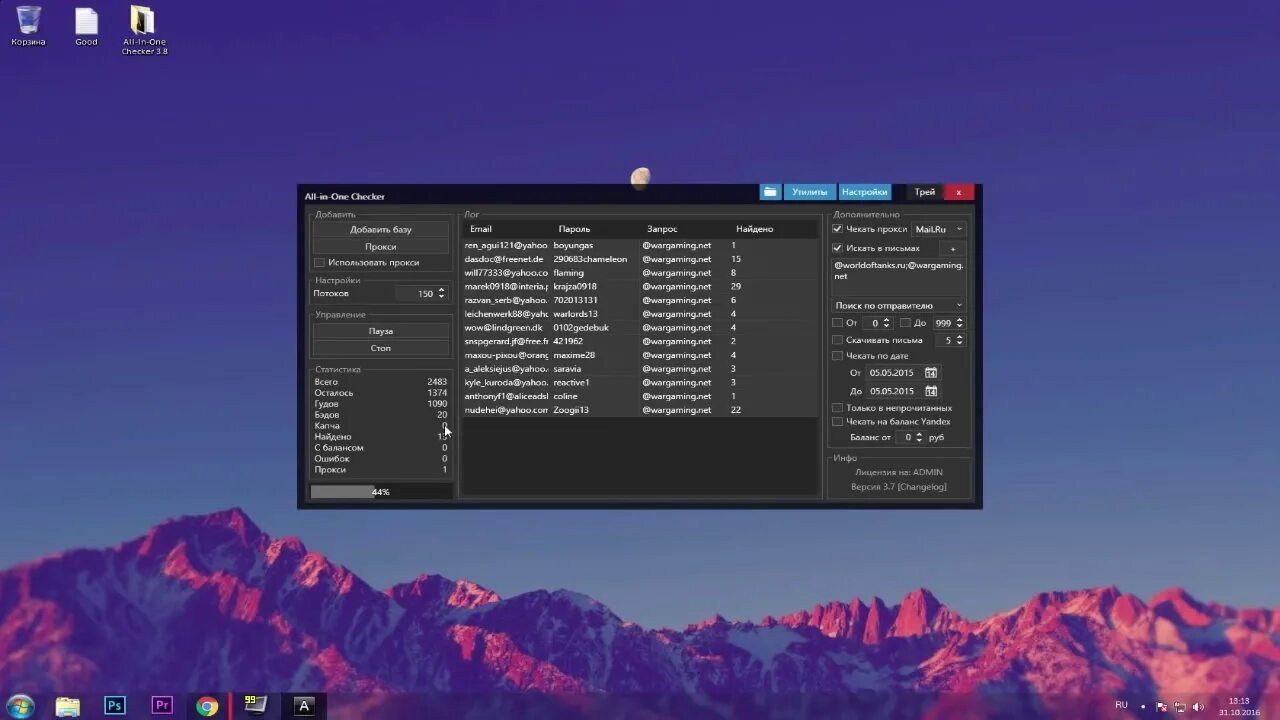Toggle the Использовать прокси checkbox
The height and width of the screenshot is (720, 1280).
(319, 263)
